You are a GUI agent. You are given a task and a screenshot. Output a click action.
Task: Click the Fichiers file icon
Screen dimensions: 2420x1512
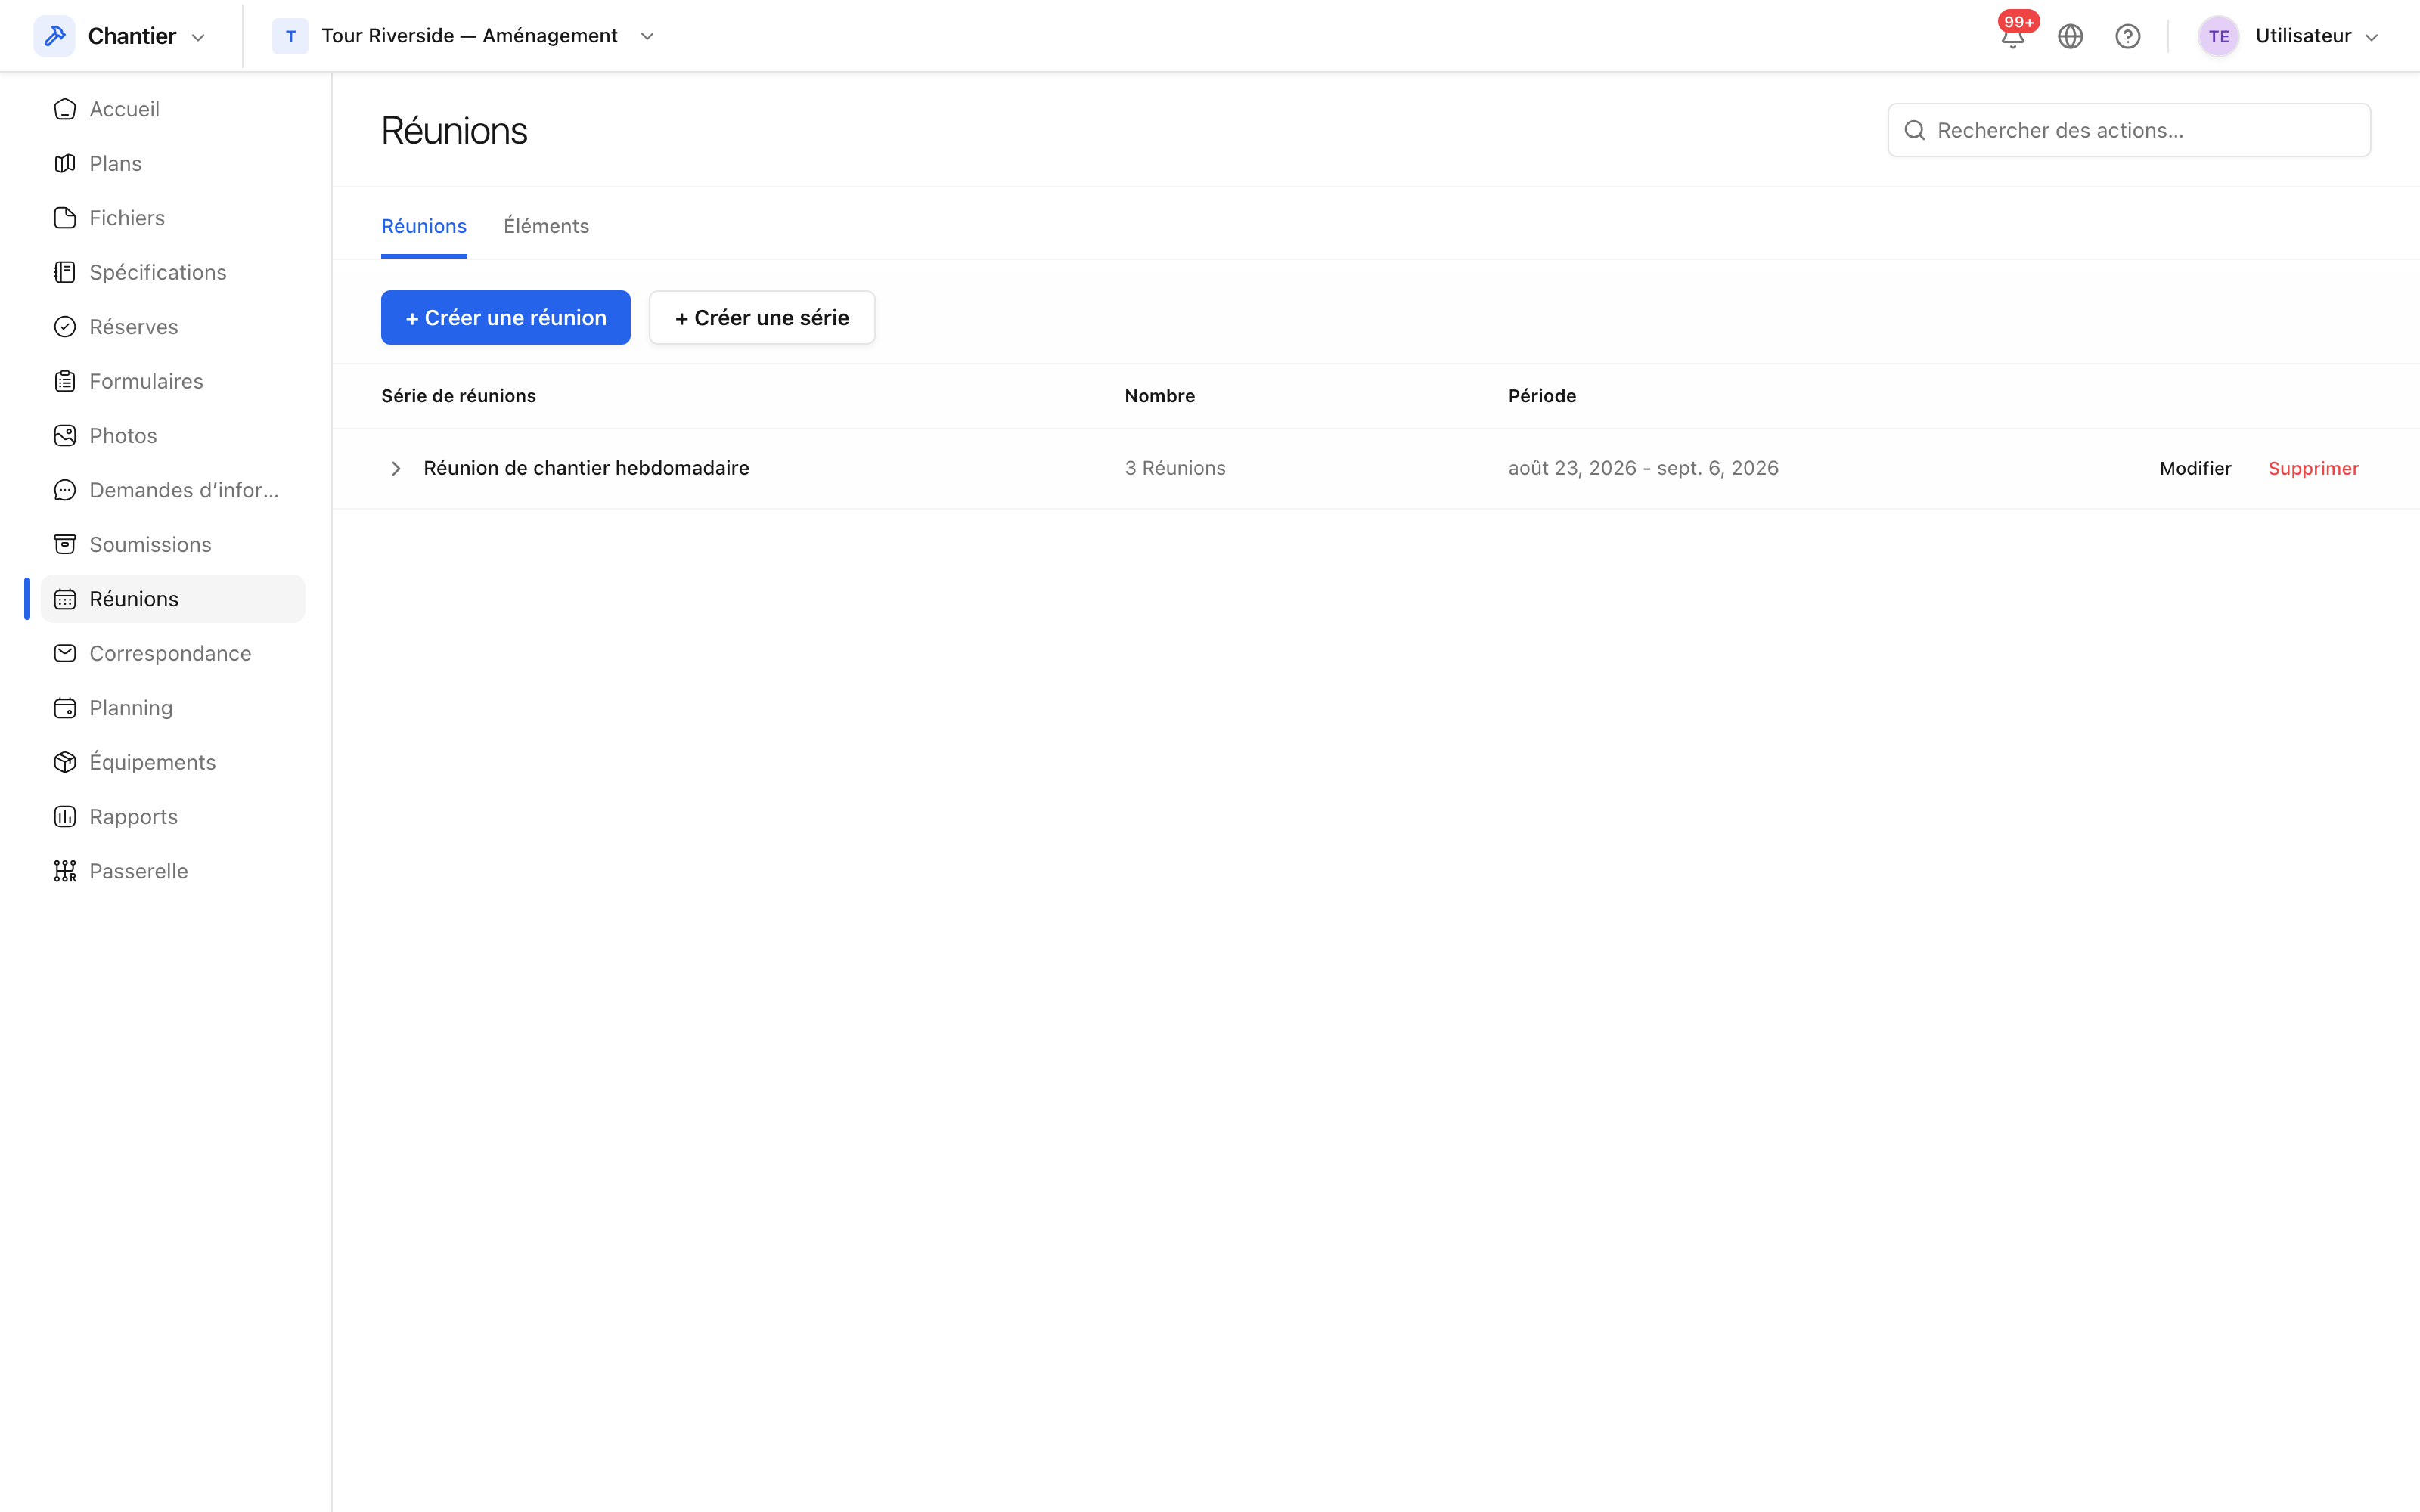(65, 218)
